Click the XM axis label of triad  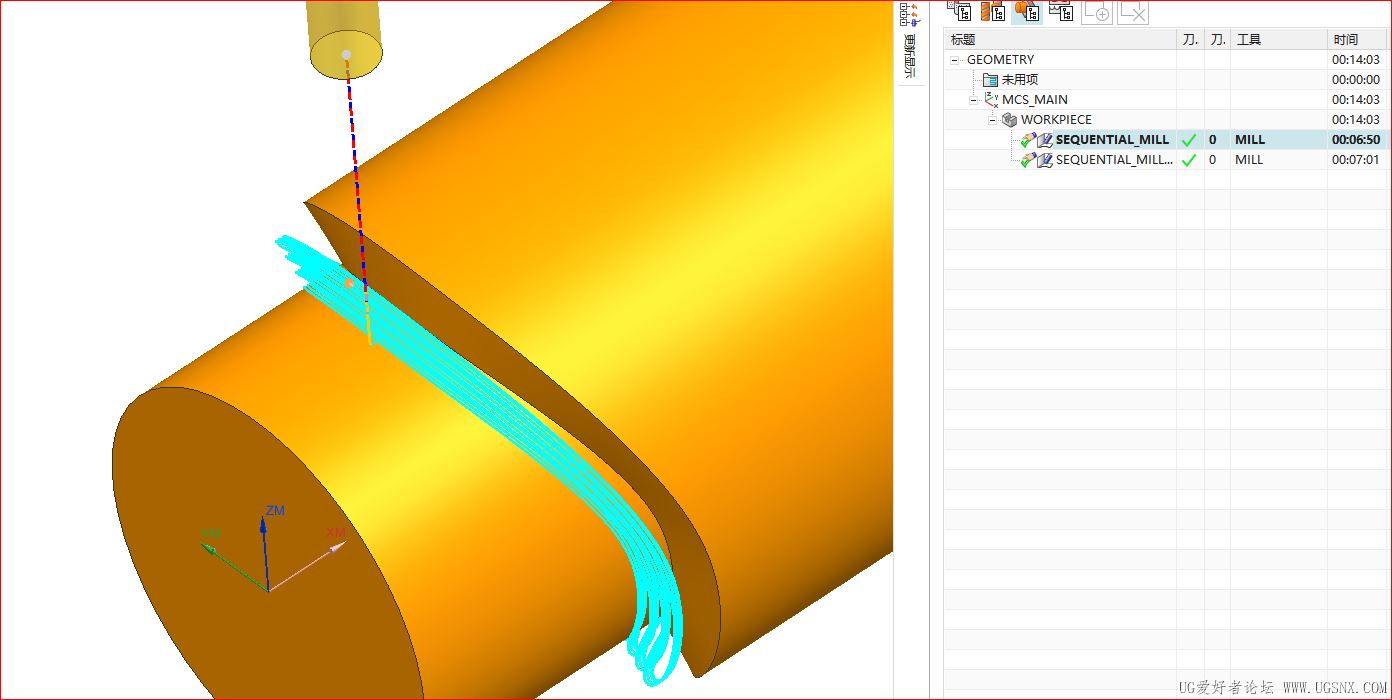[x=335, y=532]
